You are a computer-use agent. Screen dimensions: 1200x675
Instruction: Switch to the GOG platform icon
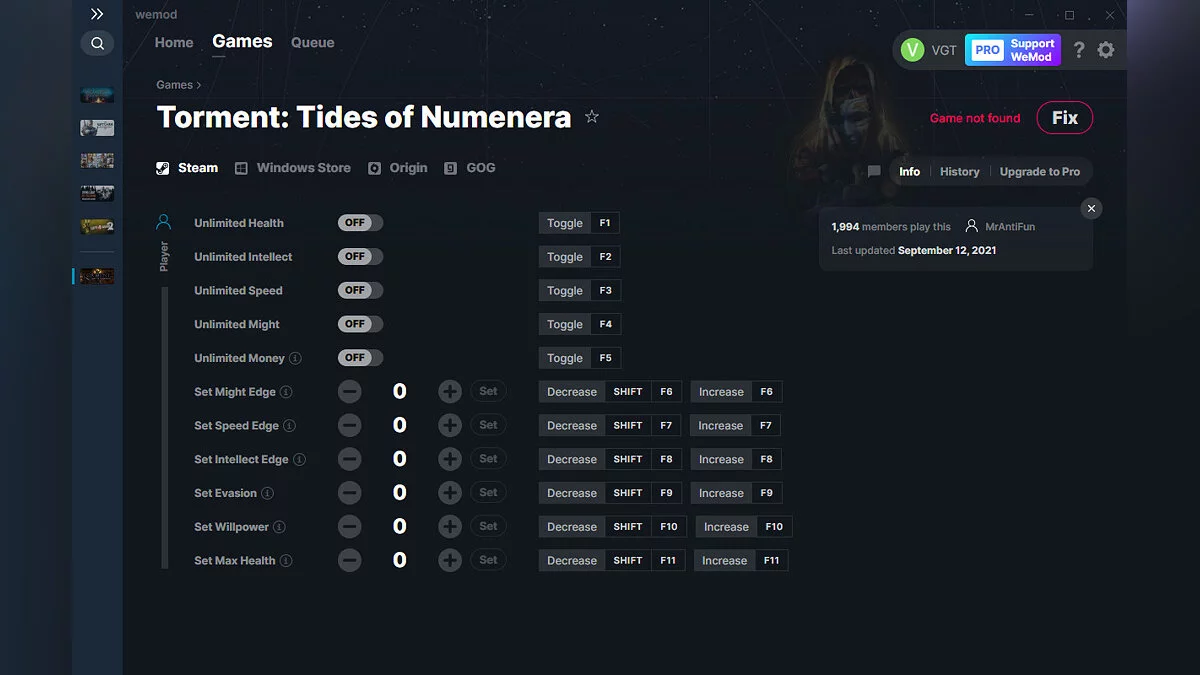click(452, 167)
